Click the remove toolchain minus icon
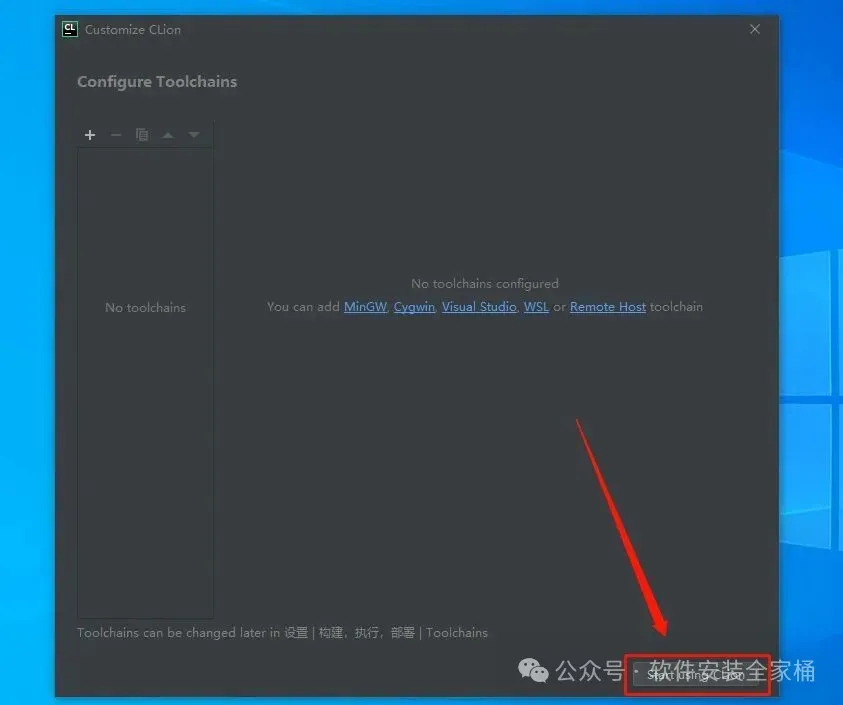The image size is (843, 705). pyautogui.click(x=116, y=135)
